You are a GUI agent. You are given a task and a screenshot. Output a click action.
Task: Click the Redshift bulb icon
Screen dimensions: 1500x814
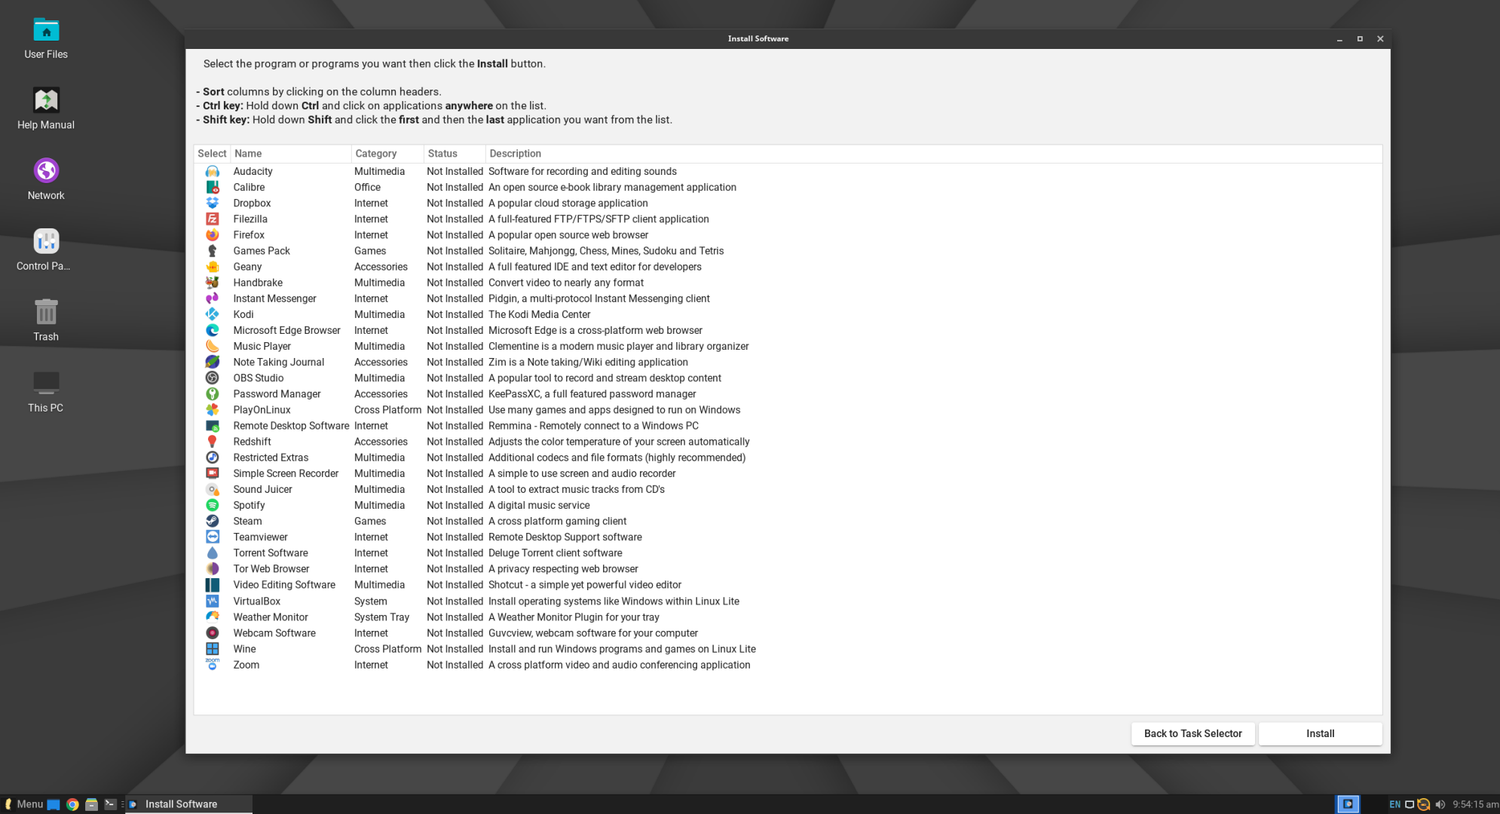[x=212, y=442]
